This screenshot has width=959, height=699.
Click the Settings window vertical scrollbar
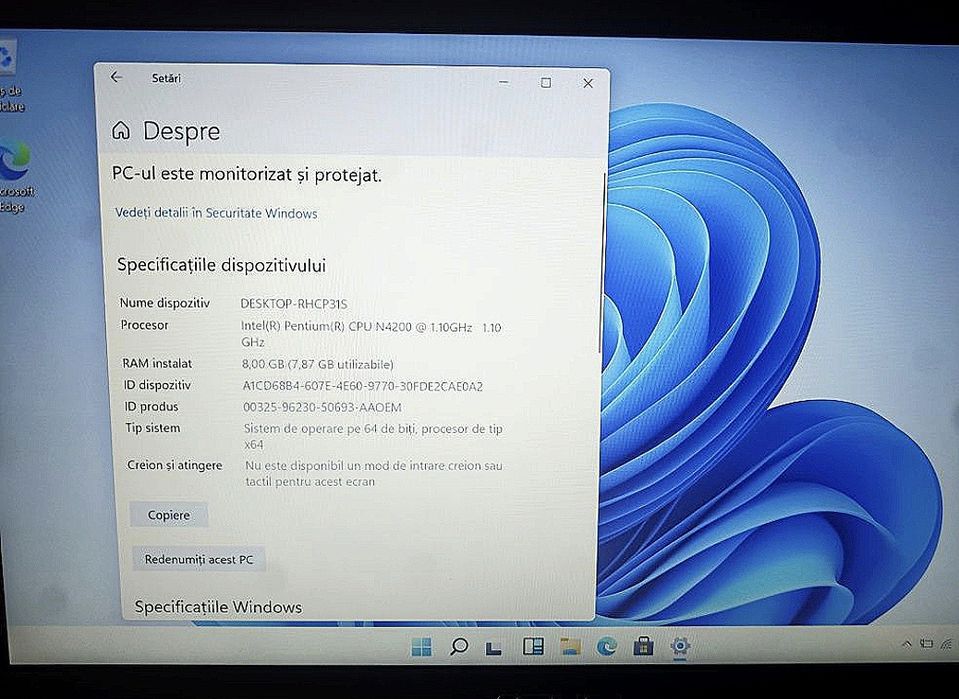[604, 263]
